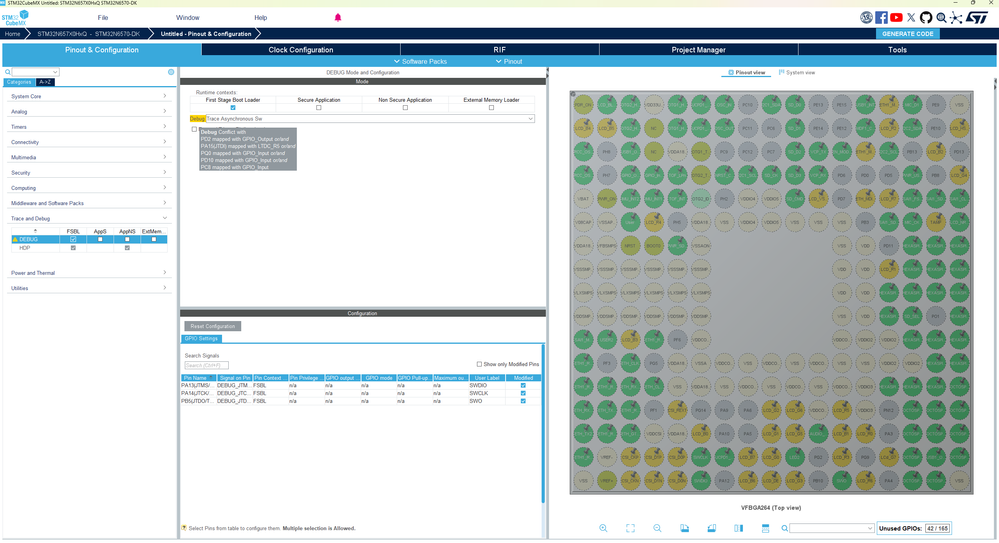
Task: Zoom in on the pinout view
Action: [603, 528]
